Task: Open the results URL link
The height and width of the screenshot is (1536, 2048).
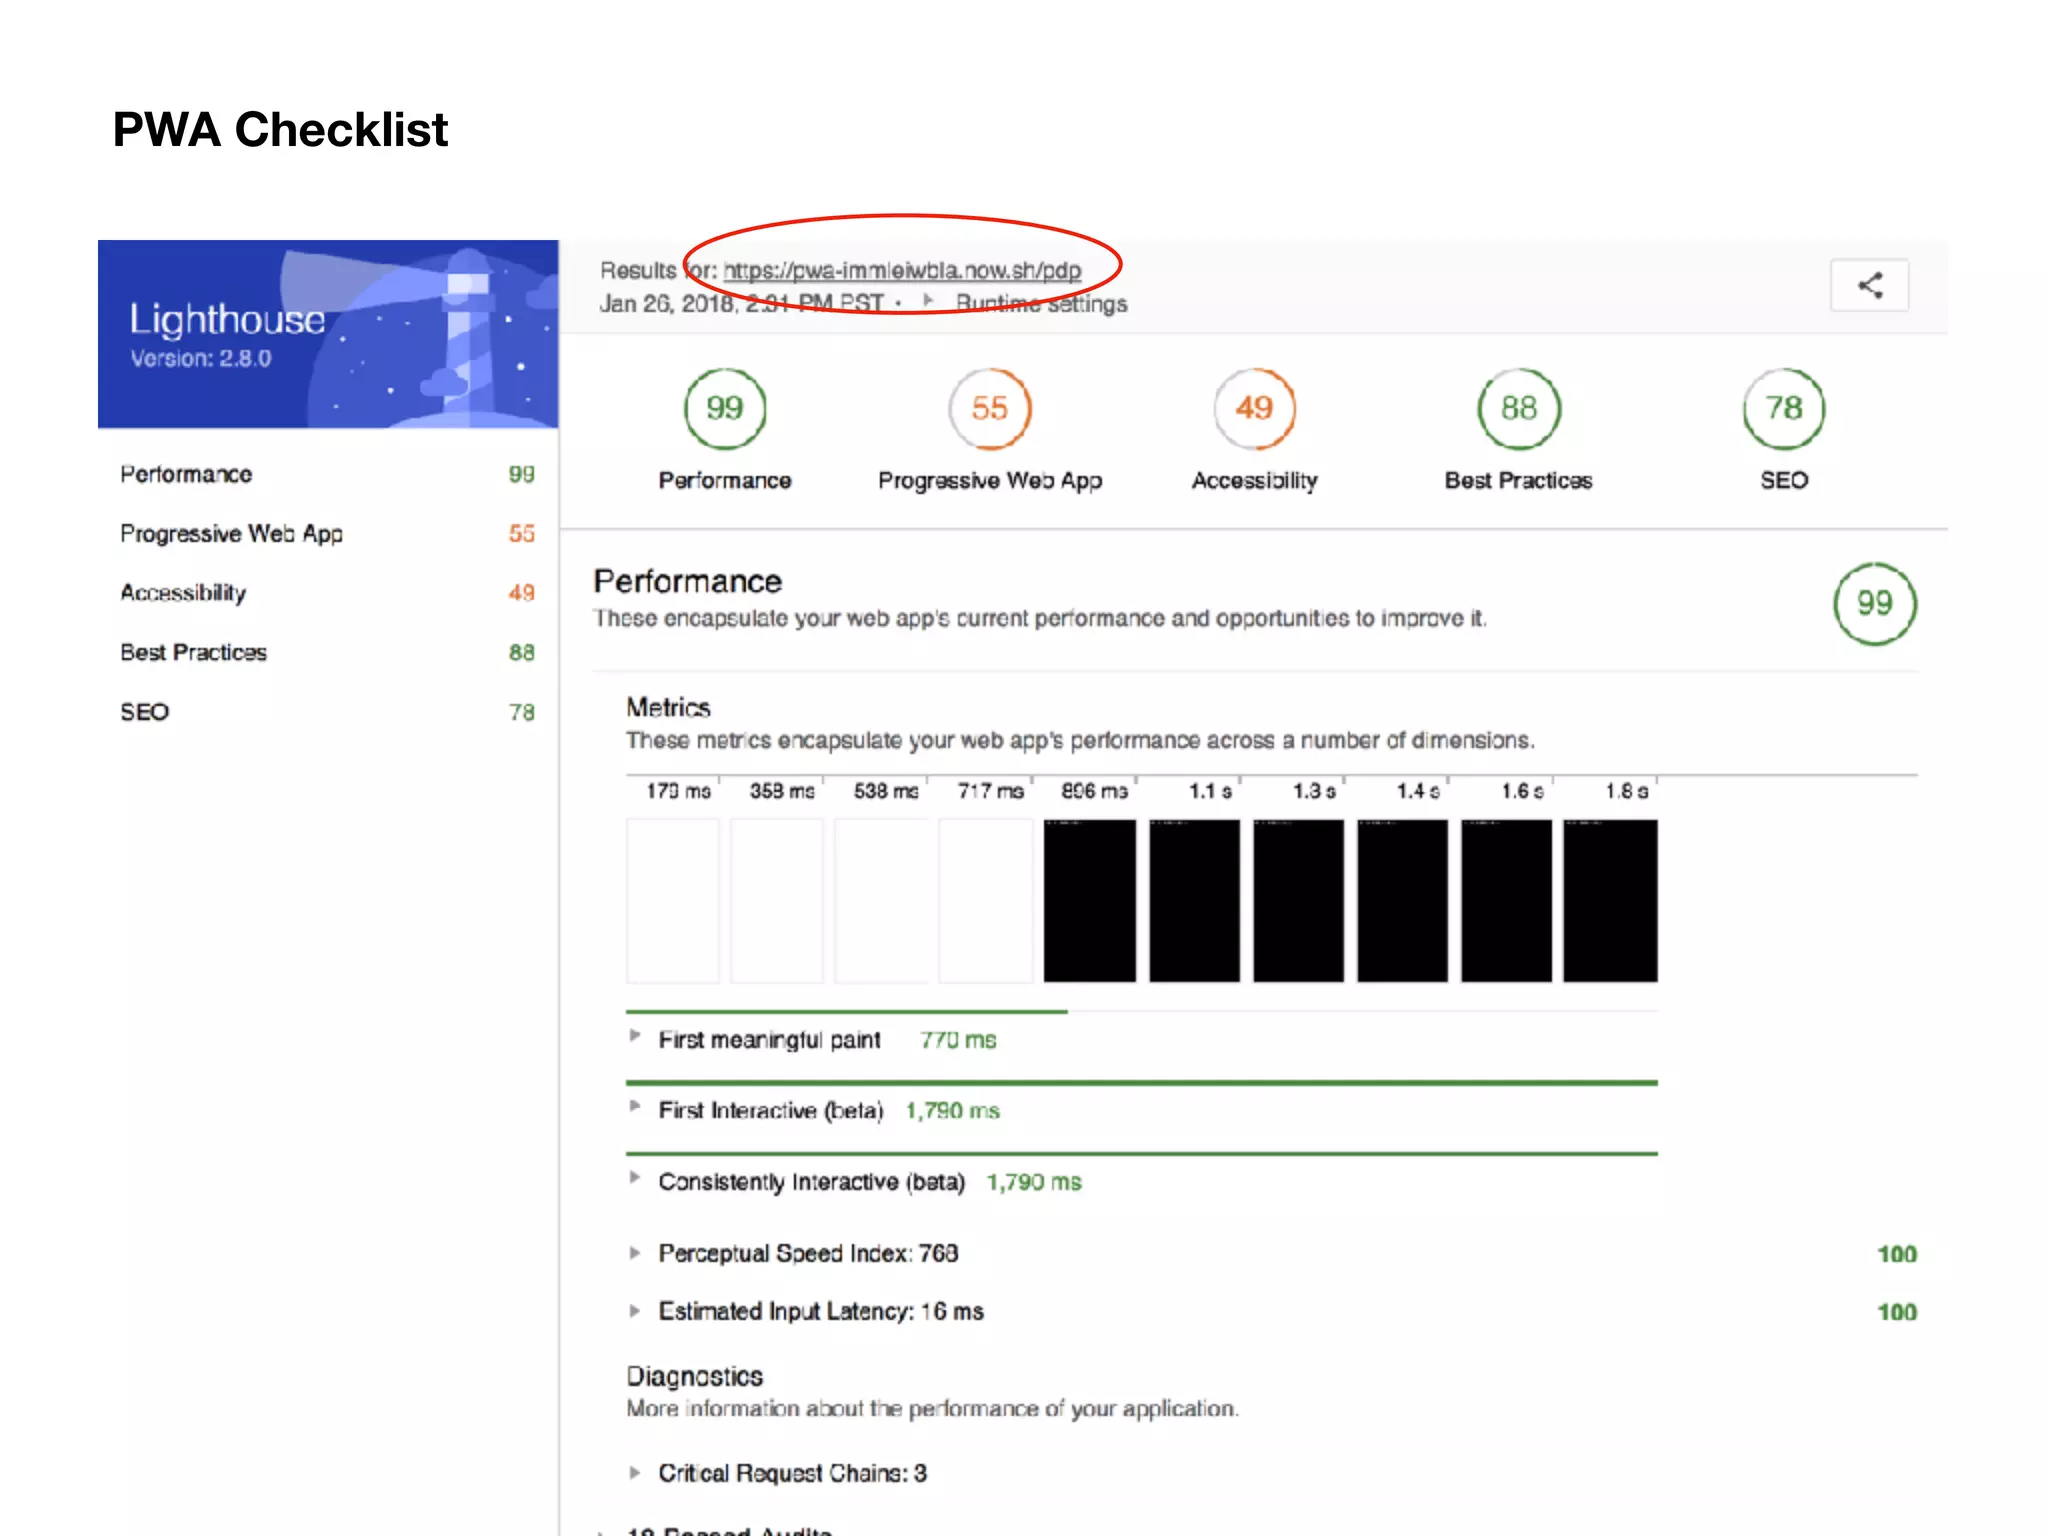Action: [902, 271]
